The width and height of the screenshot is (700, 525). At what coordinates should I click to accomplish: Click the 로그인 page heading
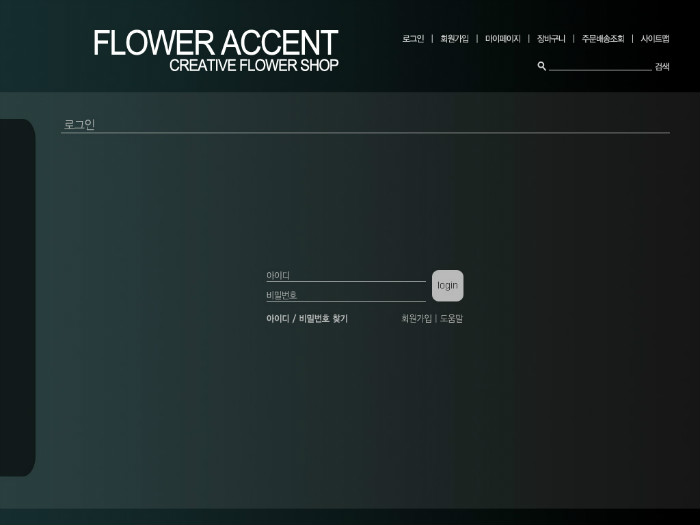click(x=79, y=124)
